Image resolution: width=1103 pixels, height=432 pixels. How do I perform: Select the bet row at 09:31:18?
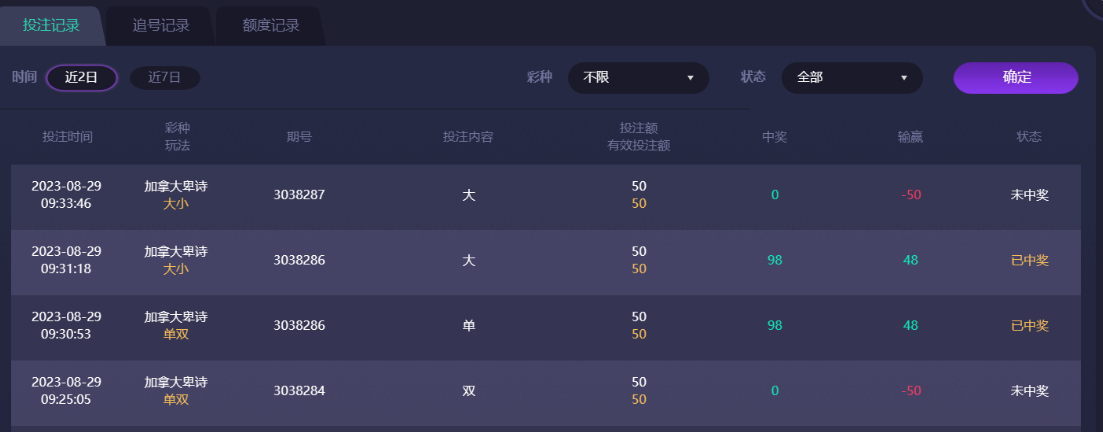pos(546,260)
